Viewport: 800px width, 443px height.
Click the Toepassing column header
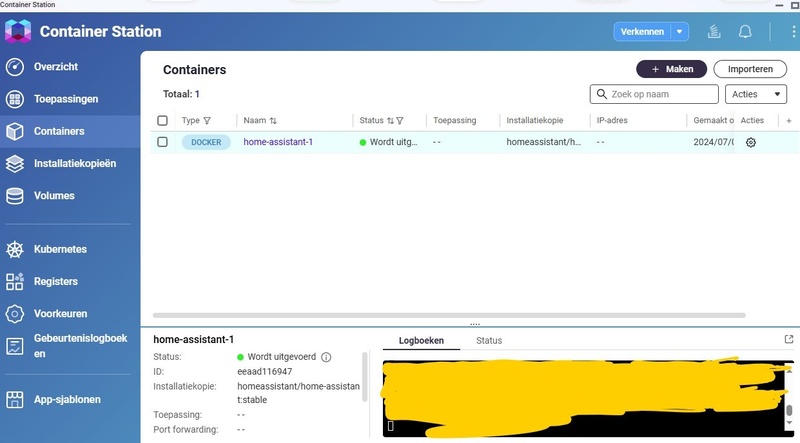455,120
